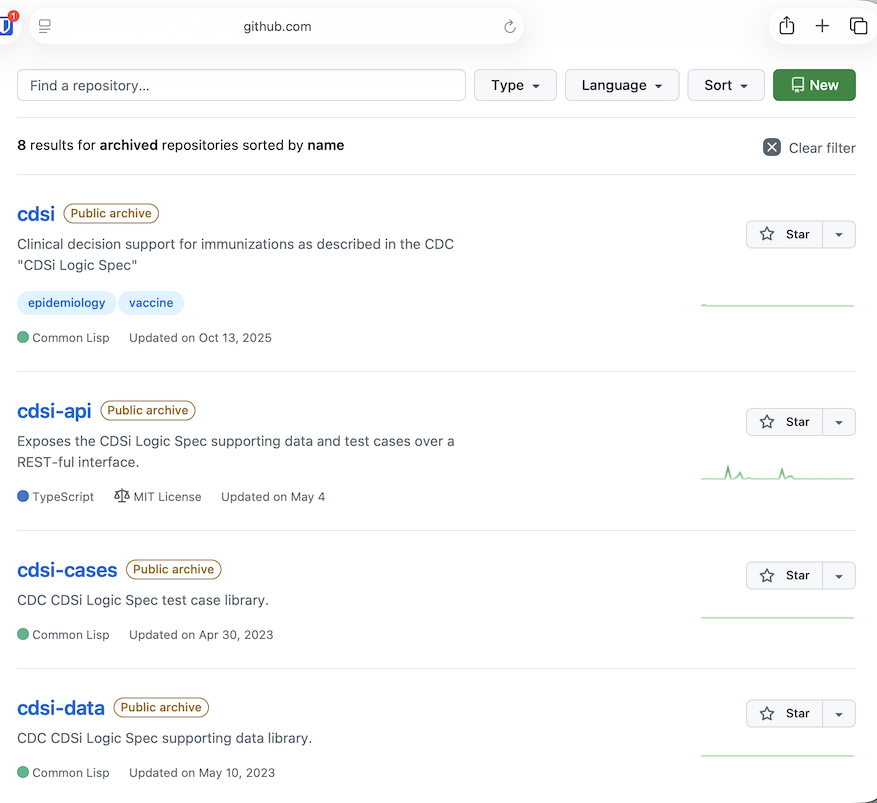The image size is (877, 803).
Task: Clear the archived filter via X icon
Action: 772,148
